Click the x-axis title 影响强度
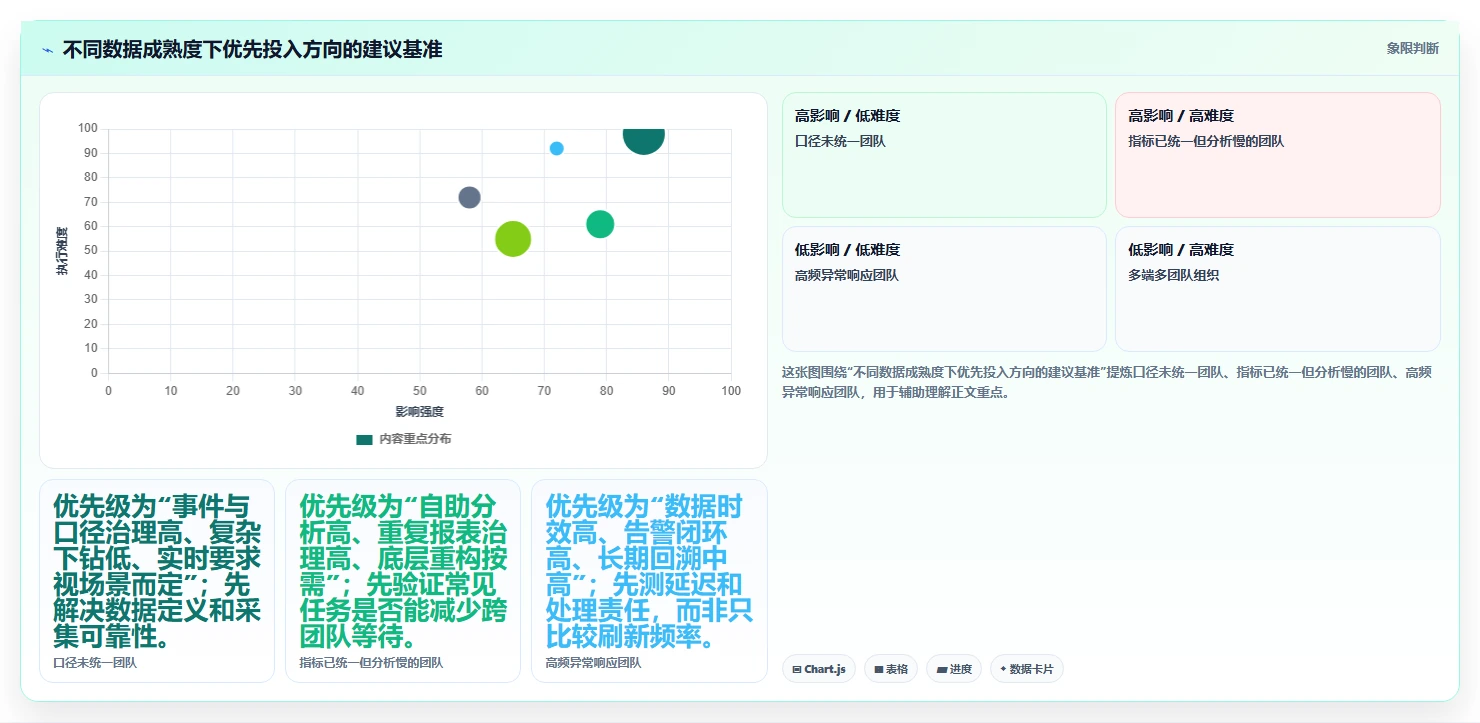This screenshot has height=723, width=1480. pyautogui.click(x=419, y=411)
